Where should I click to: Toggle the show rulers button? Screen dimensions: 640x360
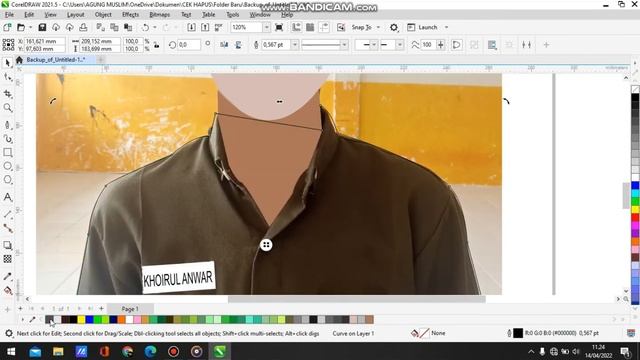click(x=296, y=27)
